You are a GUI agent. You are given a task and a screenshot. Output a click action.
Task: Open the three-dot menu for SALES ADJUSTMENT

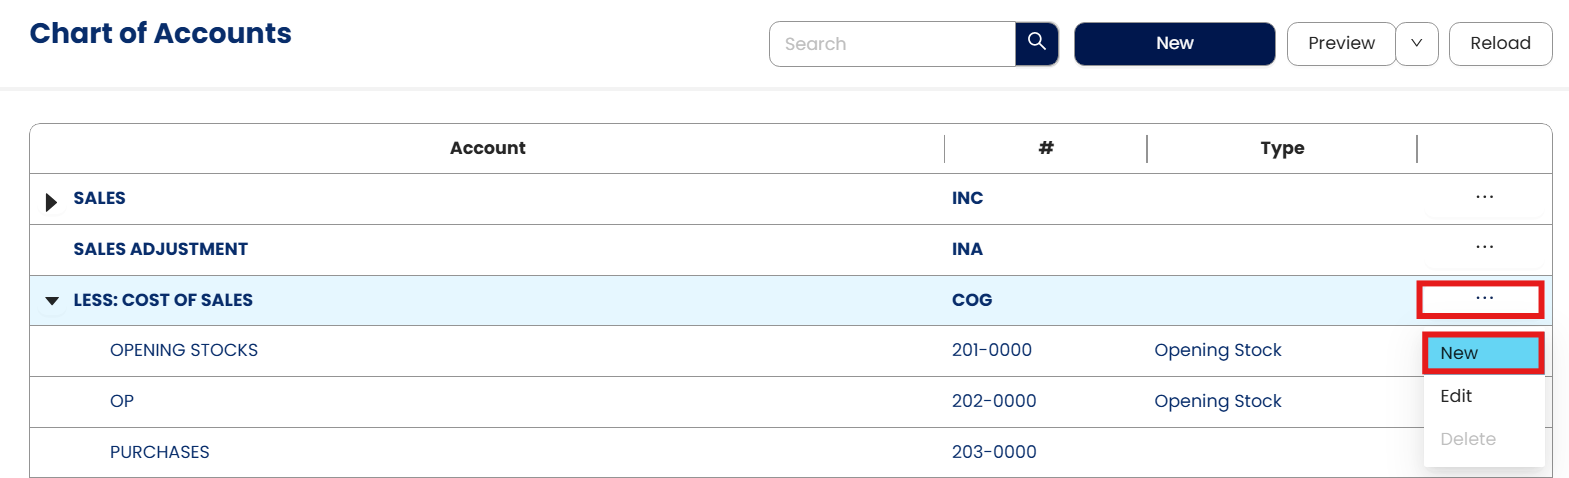(1484, 247)
